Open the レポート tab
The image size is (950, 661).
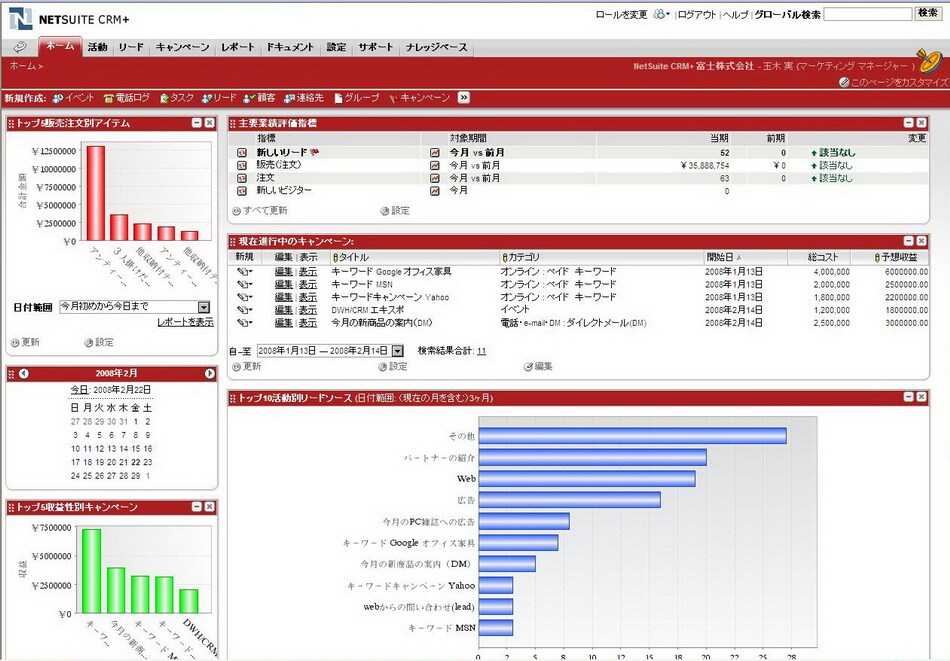pyautogui.click(x=238, y=47)
